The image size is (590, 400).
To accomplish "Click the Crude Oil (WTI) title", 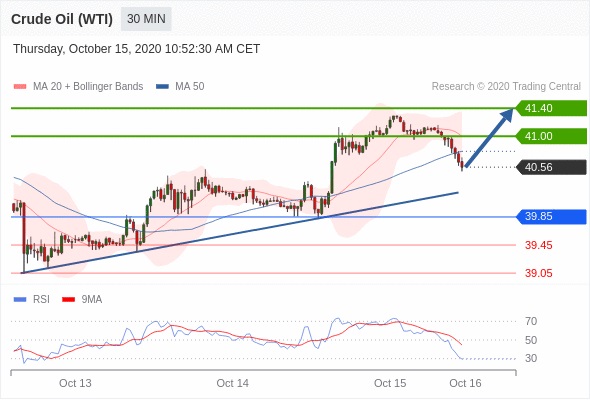I will 62,19.
